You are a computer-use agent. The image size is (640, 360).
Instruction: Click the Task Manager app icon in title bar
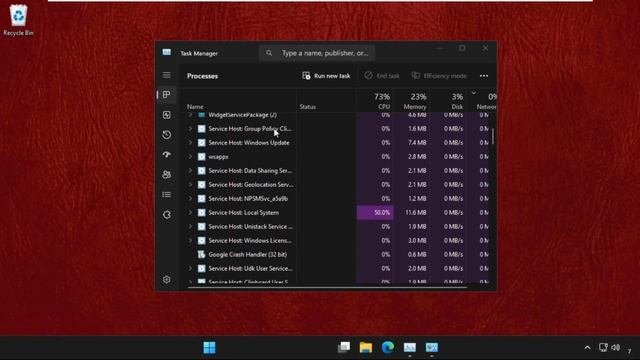(x=167, y=52)
